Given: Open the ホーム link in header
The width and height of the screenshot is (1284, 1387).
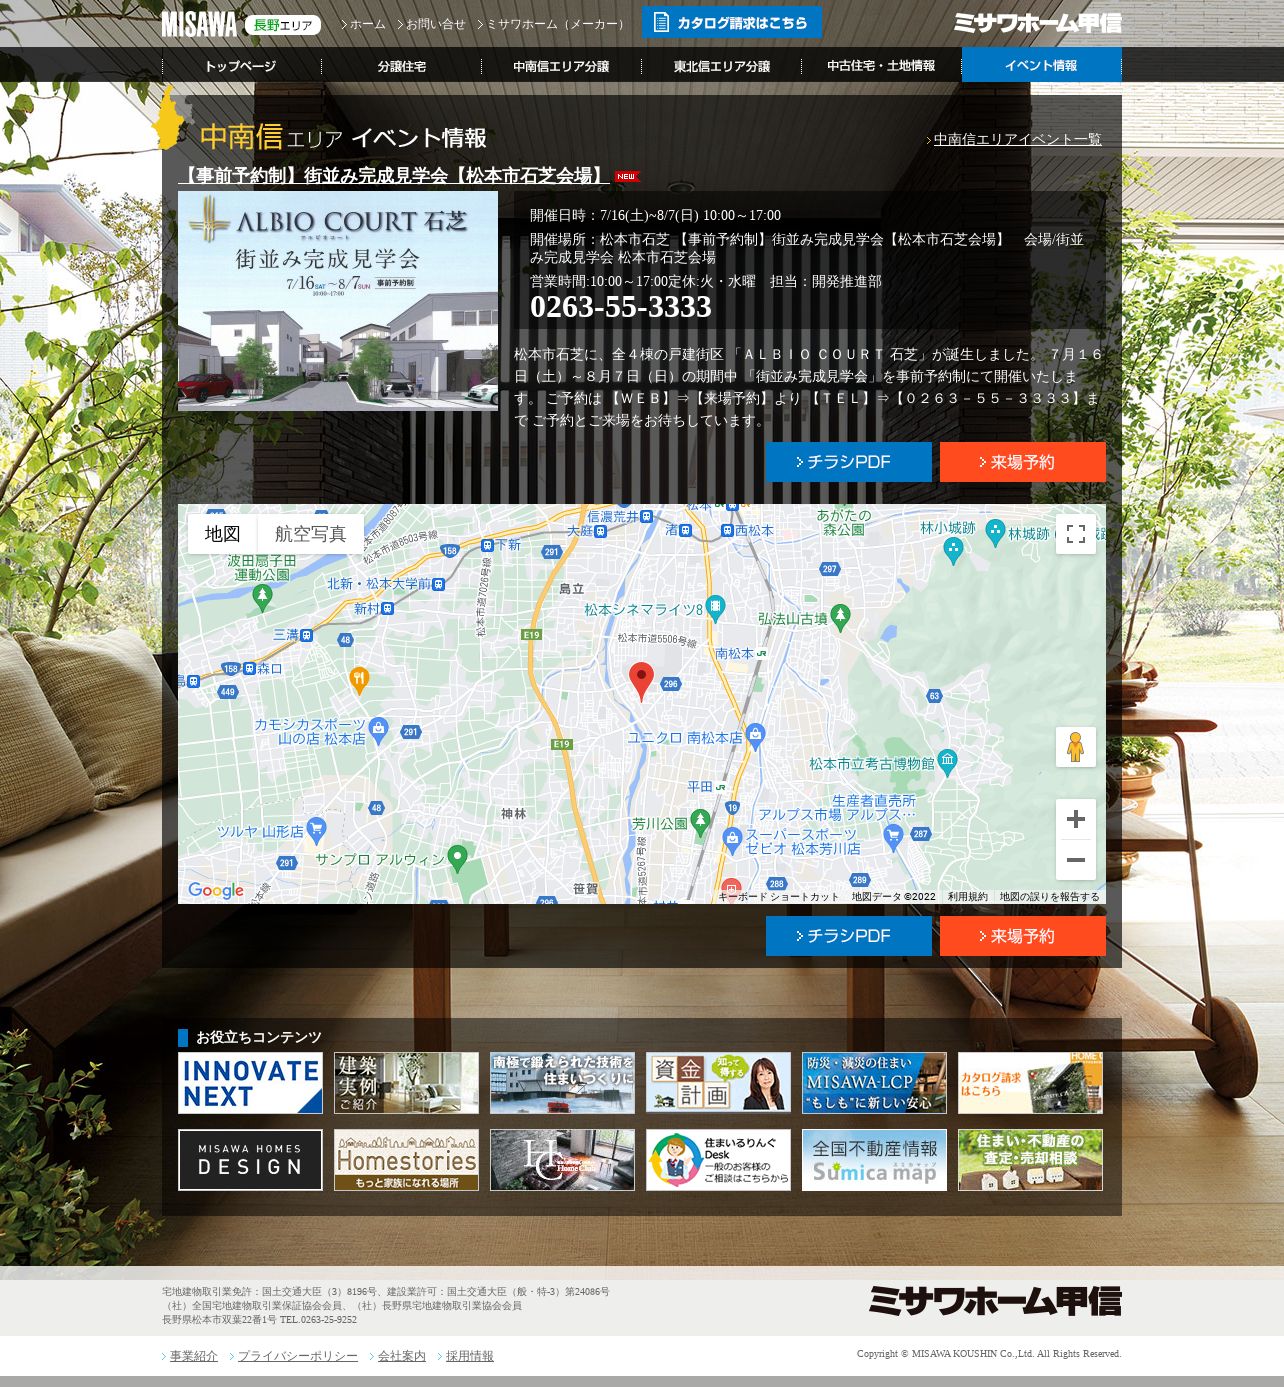Looking at the screenshot, I should point(366,24).
